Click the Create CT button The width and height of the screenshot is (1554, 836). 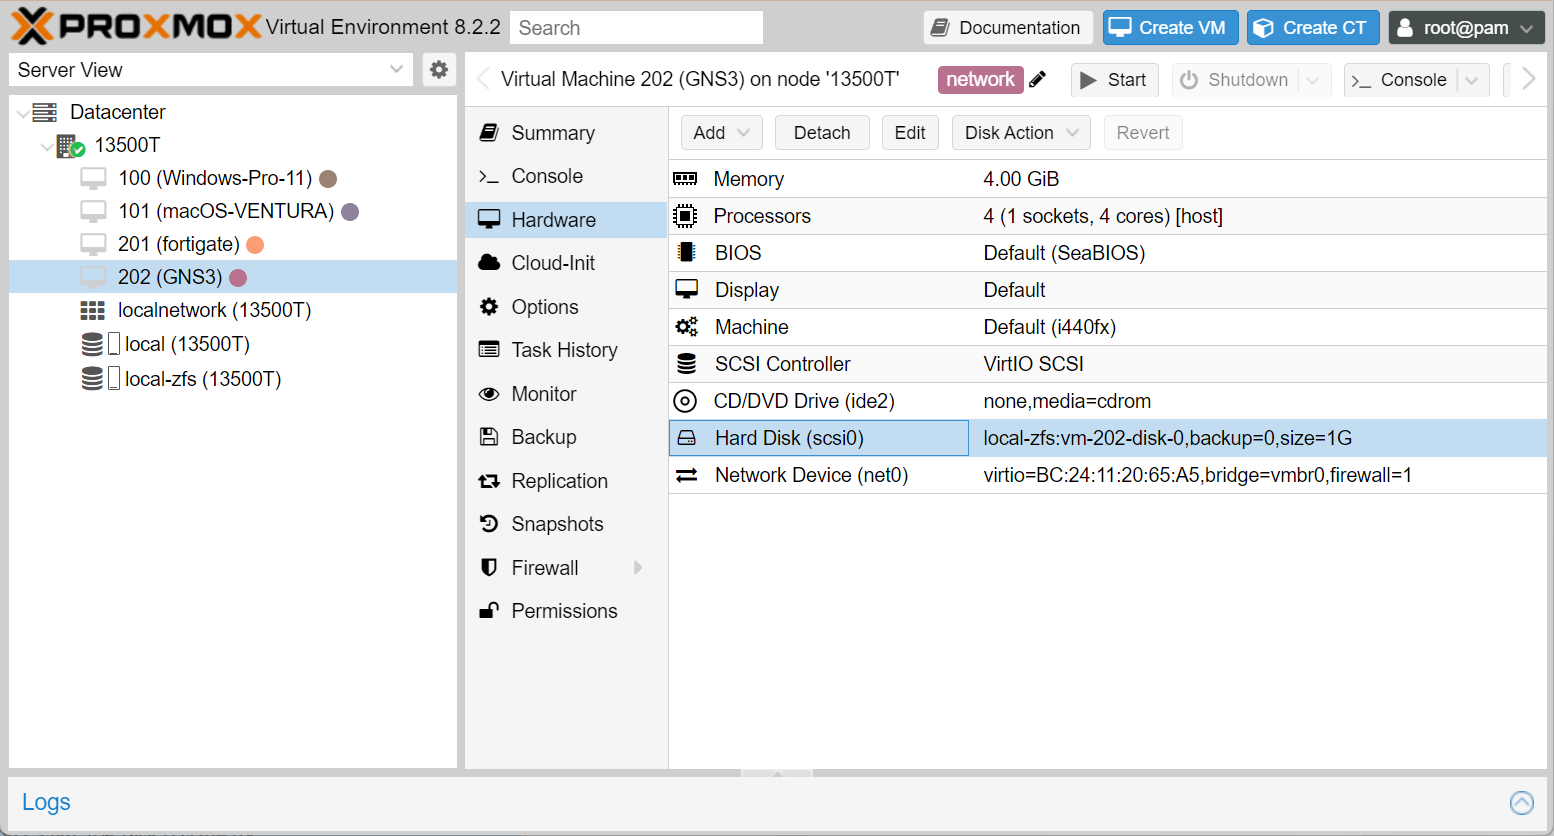tap(1313, 28)
